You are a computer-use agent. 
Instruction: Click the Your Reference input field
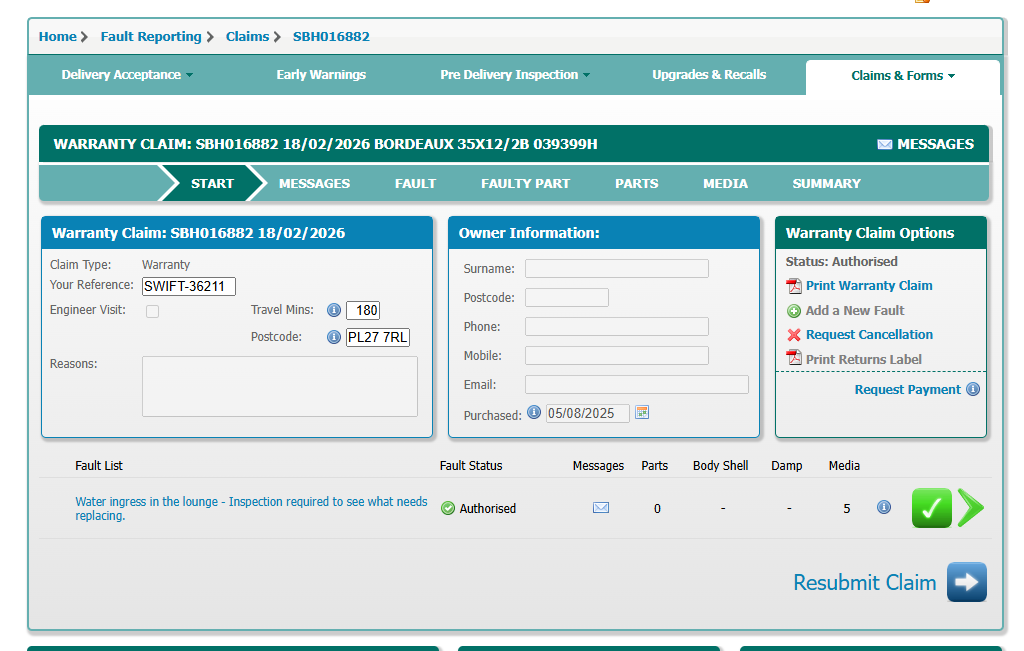tap(189, 286)
